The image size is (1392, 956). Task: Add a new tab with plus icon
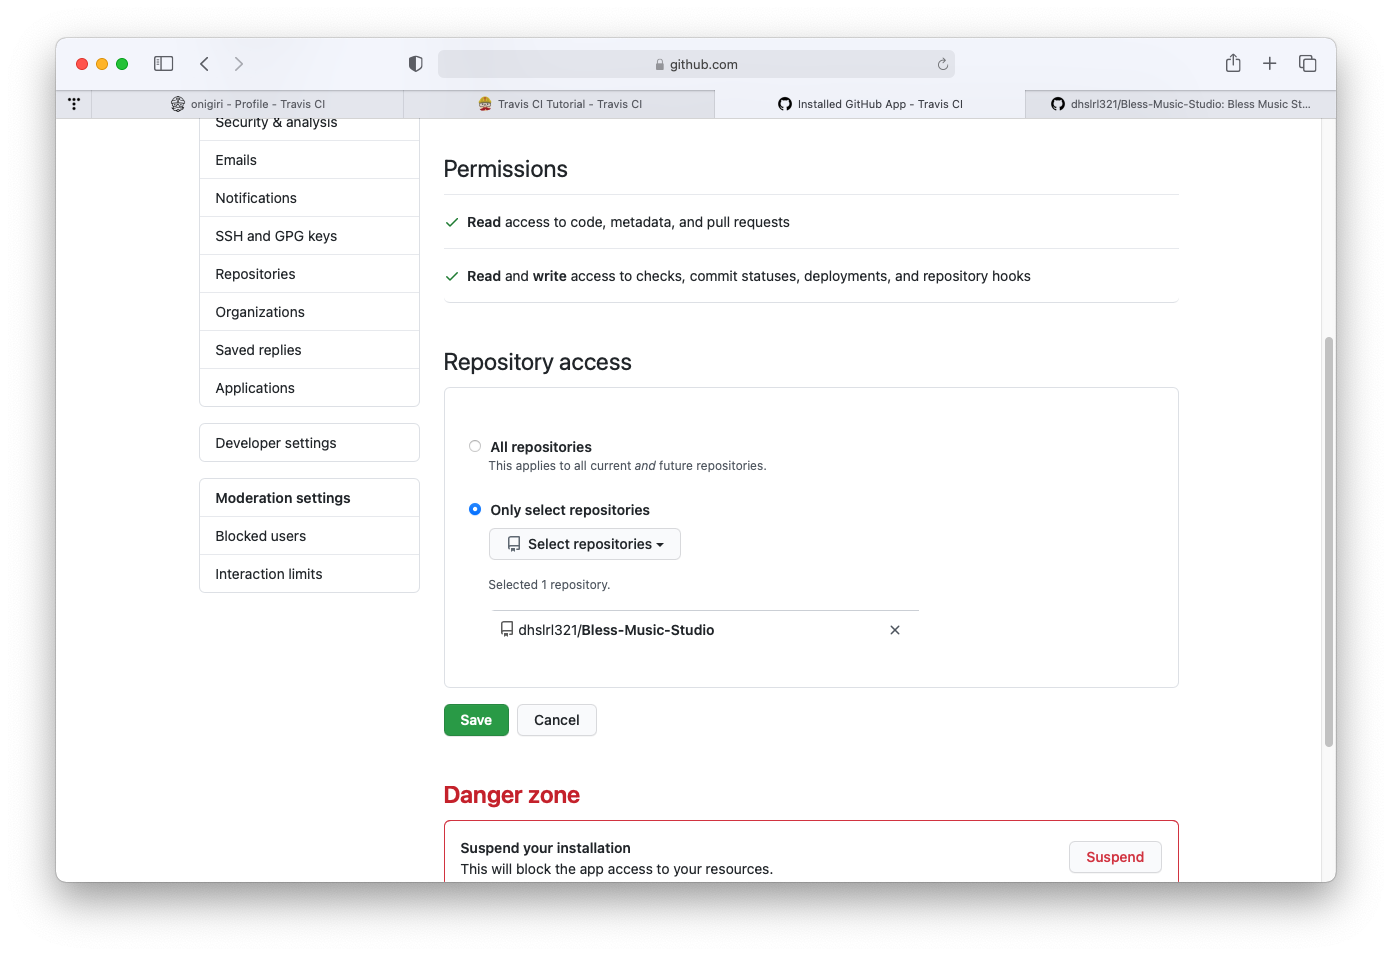tap(1269, 63)
